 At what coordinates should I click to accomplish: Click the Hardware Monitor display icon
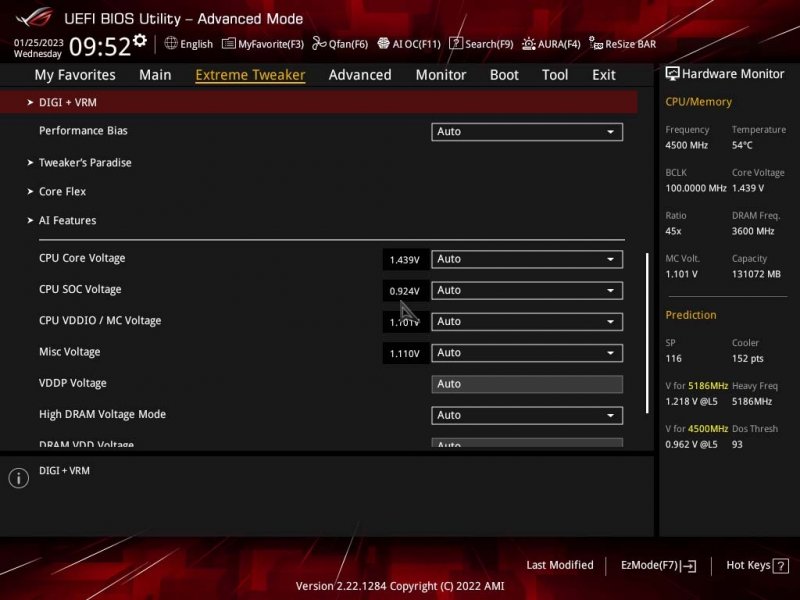[672, 73]
